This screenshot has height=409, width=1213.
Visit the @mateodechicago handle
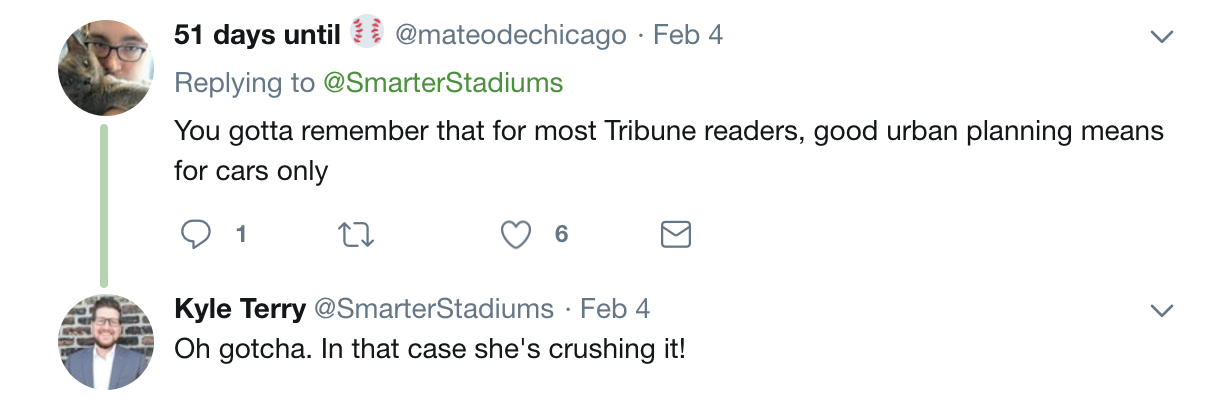[511, 35]
